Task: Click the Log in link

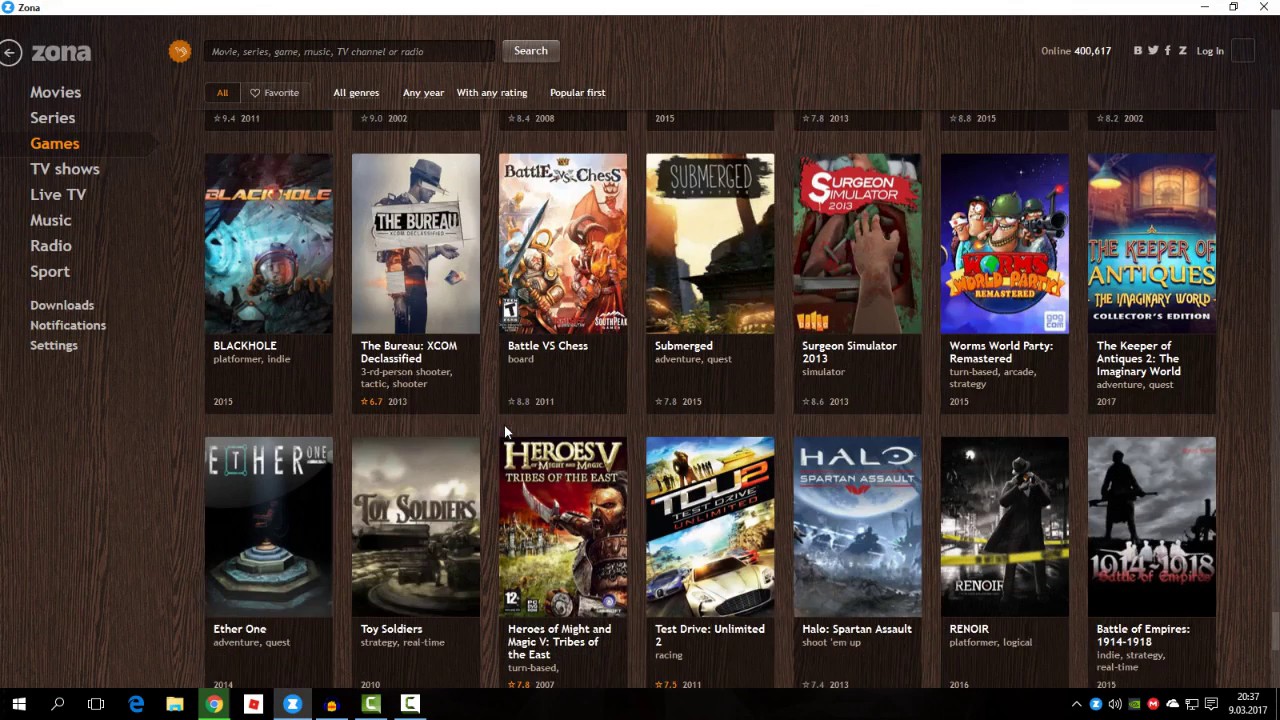Action: pyautogui.click(x=1210, y=51)
